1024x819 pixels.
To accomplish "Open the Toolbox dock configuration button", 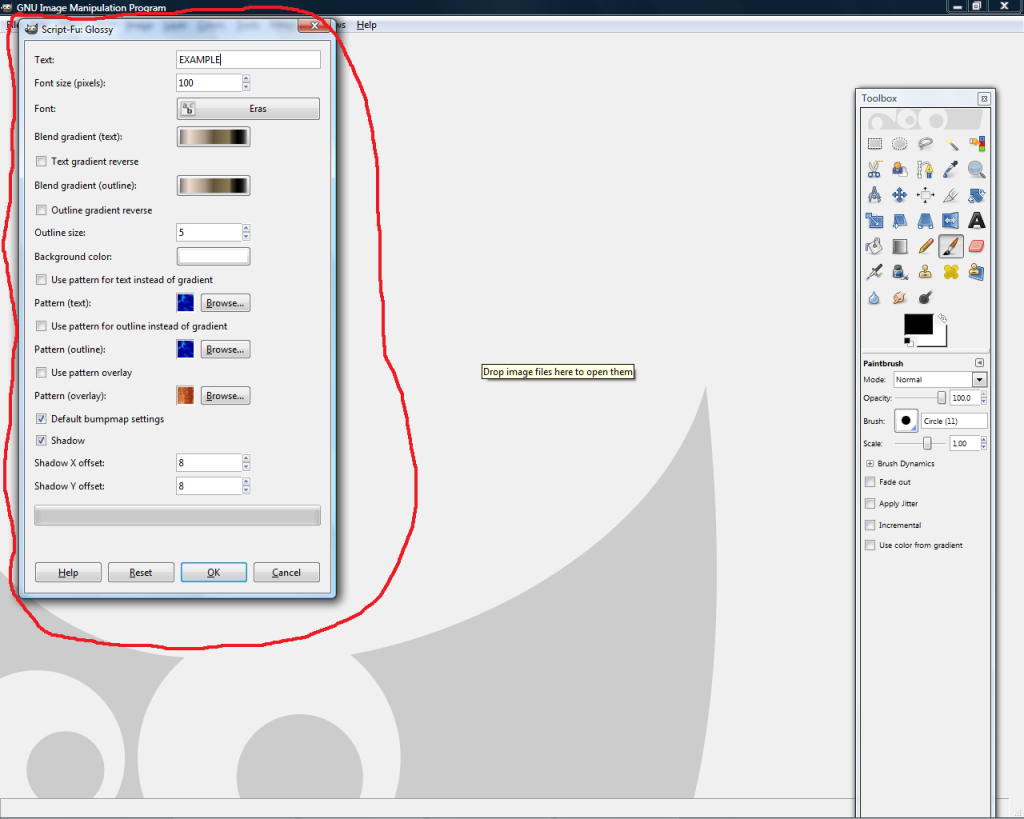I will pos(984,99).
